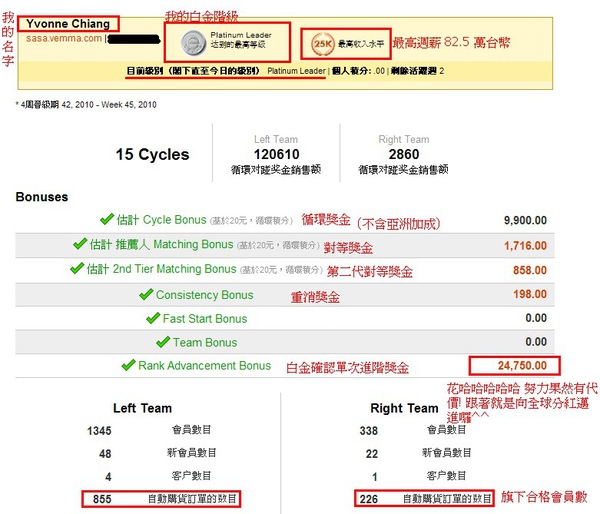Click Left Team customer count 4
The height and width of the screenshot is (514, 600).
click(108, 476)
